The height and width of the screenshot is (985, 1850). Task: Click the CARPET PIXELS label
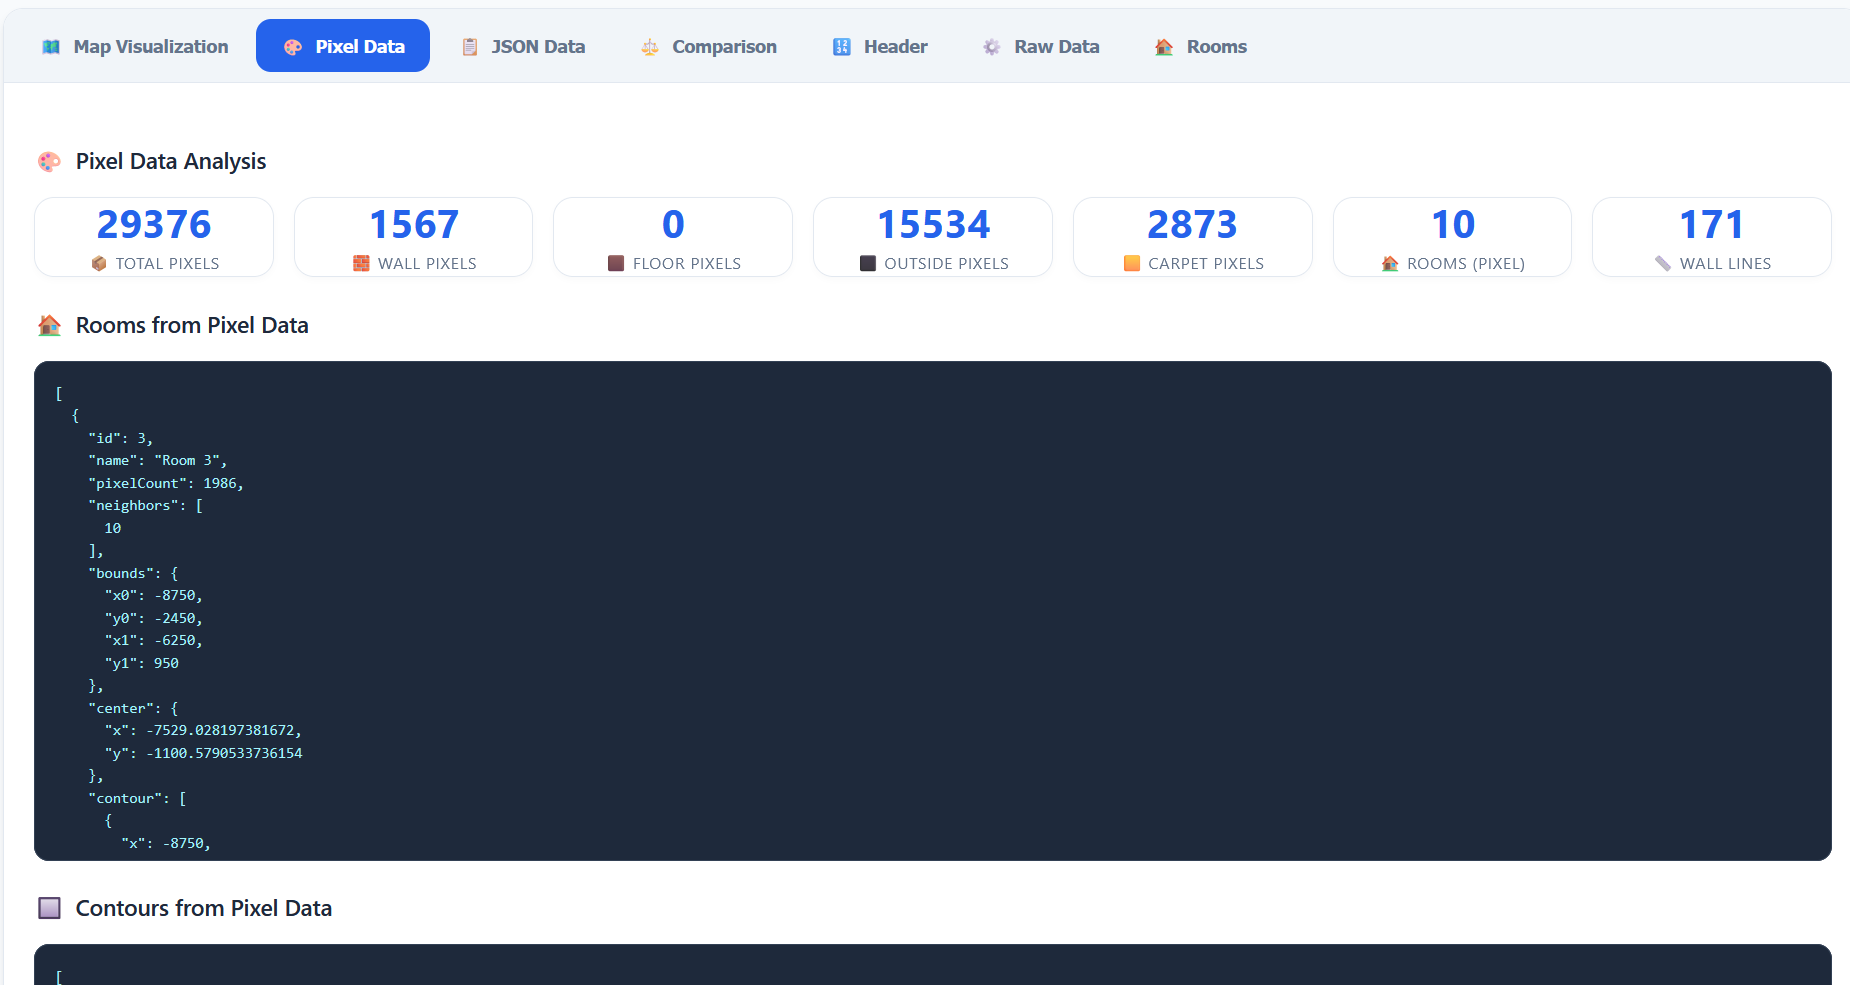pyautogui.click(x=1206, y=264)
